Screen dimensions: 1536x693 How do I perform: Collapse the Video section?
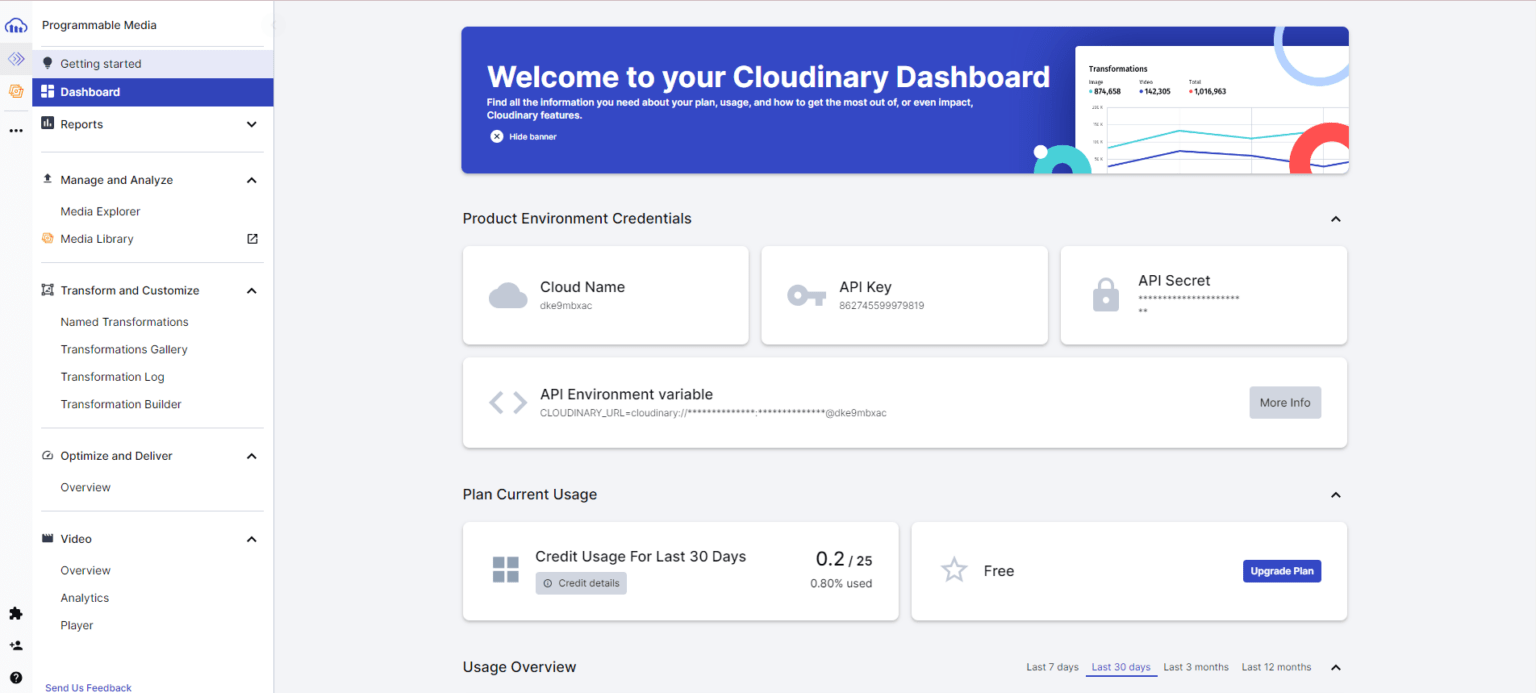point(252,539)
